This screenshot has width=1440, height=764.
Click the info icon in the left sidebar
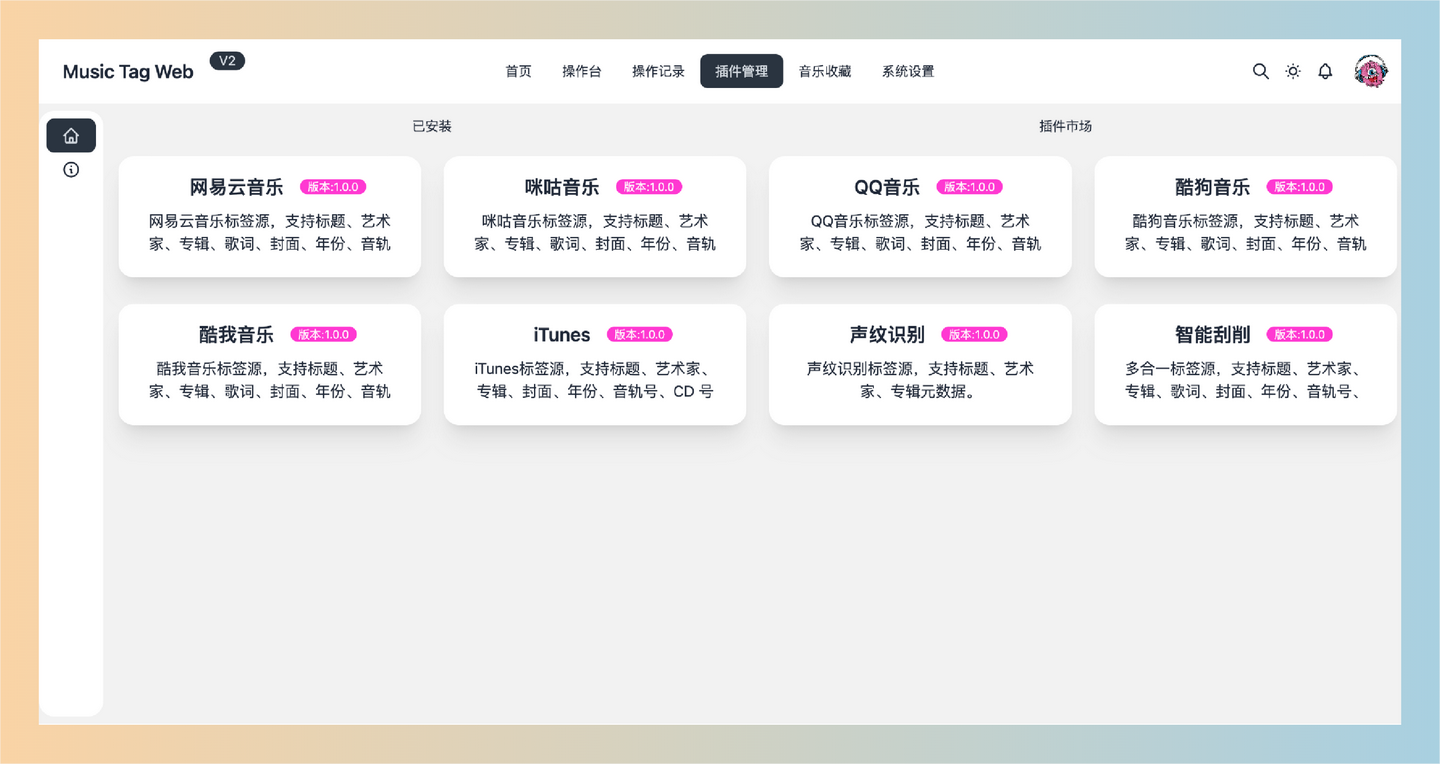[70, 169]
